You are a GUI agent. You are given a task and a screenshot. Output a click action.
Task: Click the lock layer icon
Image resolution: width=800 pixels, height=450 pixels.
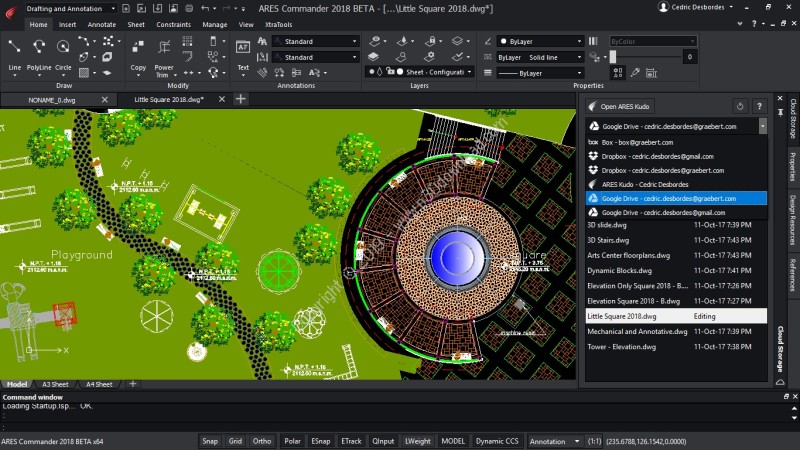pyautogui.click(x=432, y=41)
